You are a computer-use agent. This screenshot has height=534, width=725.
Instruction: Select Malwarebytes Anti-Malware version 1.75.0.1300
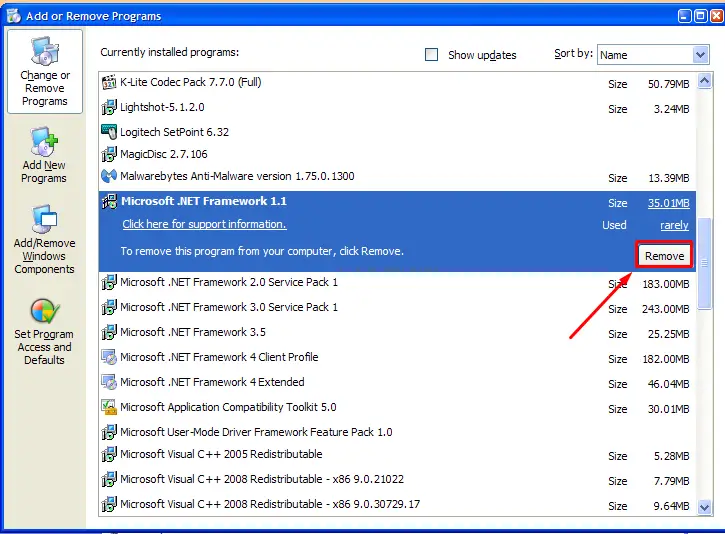[x=397, y=177]
